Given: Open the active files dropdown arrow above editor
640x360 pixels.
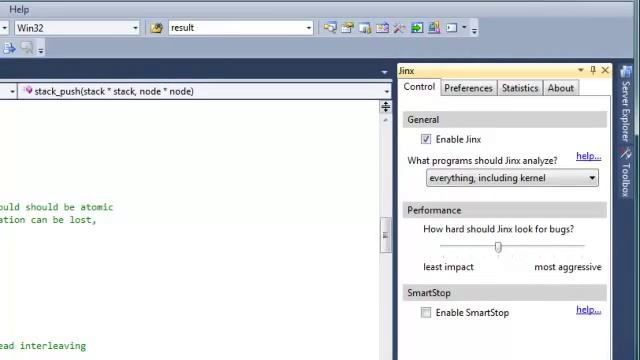Looking at the screenshot, I should click(384, 72).
